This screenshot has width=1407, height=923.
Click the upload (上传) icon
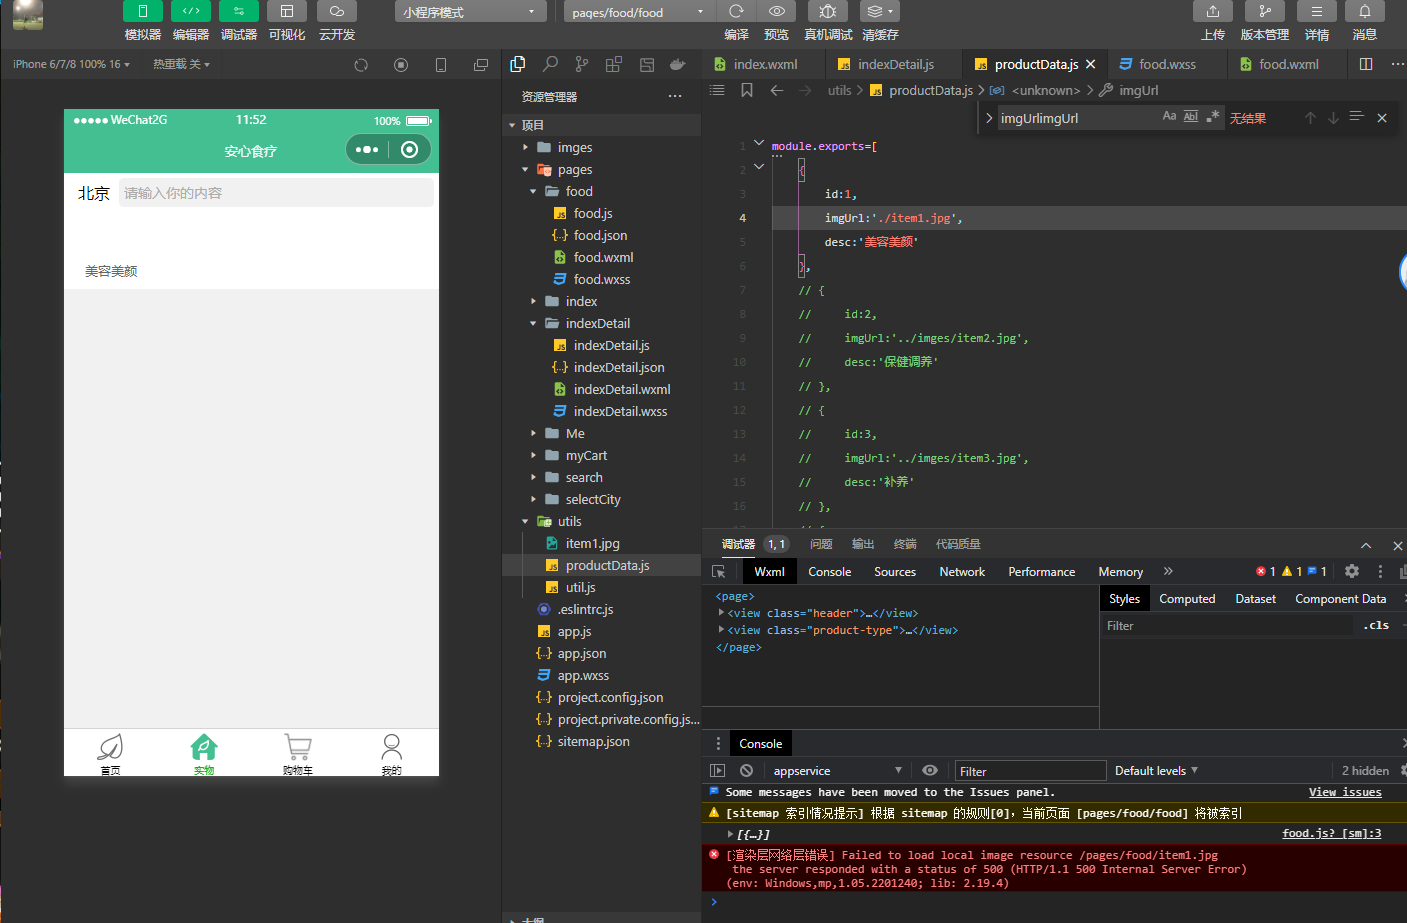[x=1213, y=11]
